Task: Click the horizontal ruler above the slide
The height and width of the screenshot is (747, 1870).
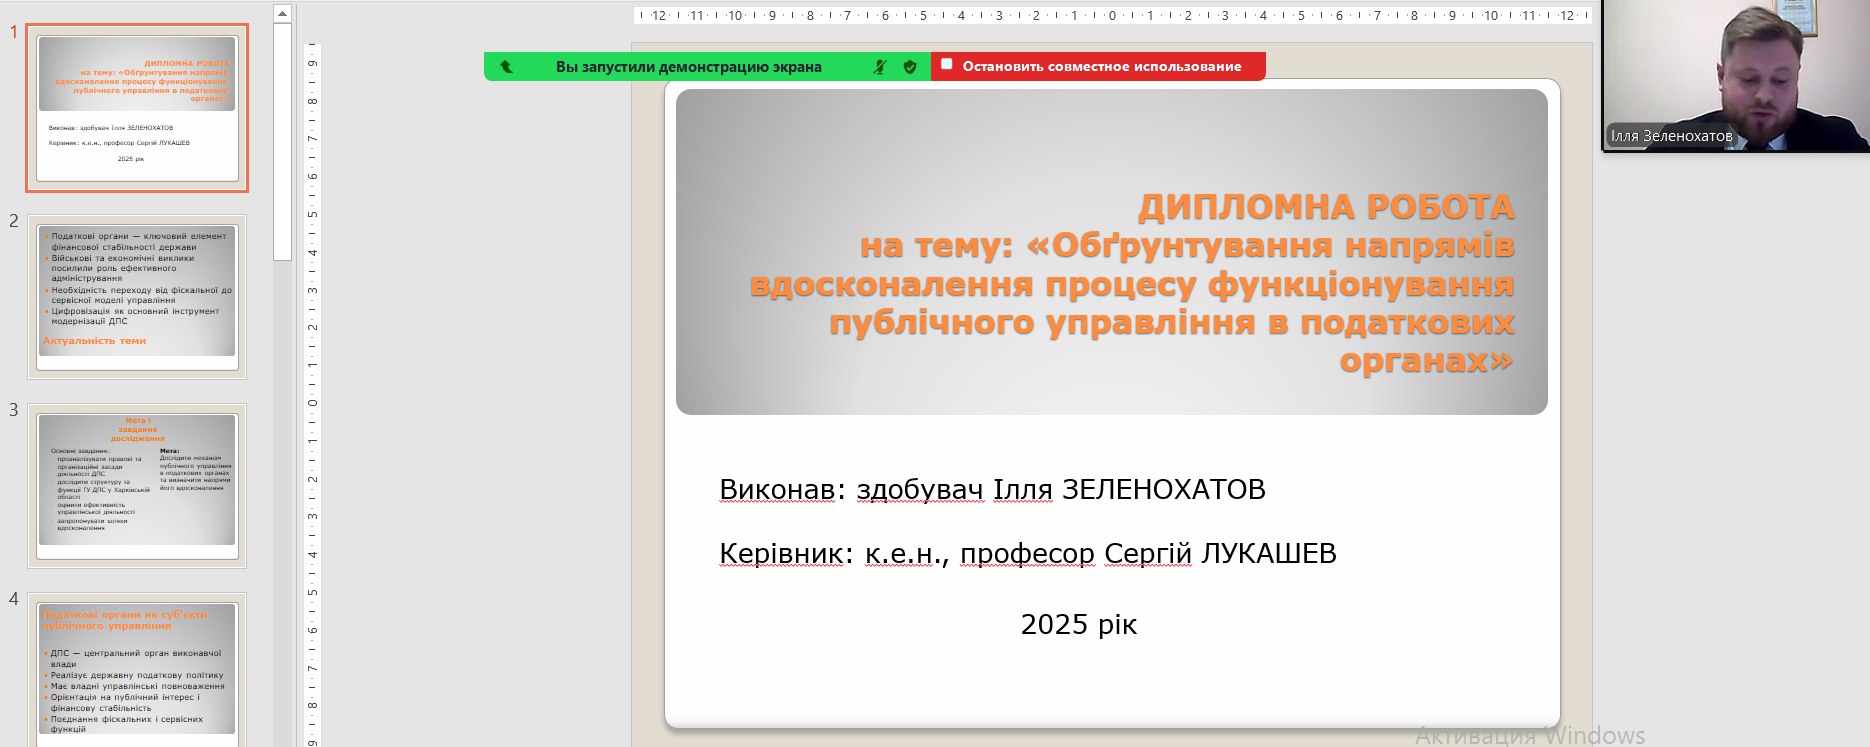Action: 1110,16
